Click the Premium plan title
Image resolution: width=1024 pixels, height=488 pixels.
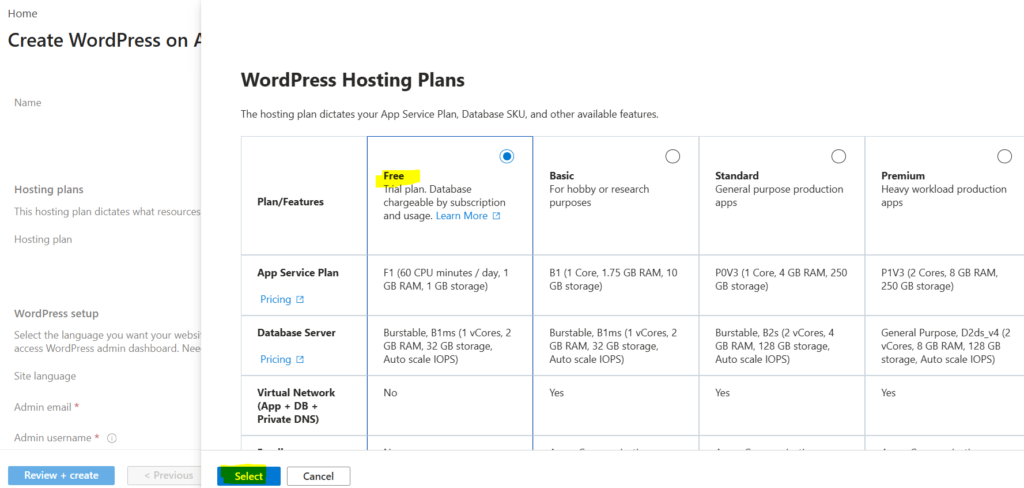tap(903, 176)
